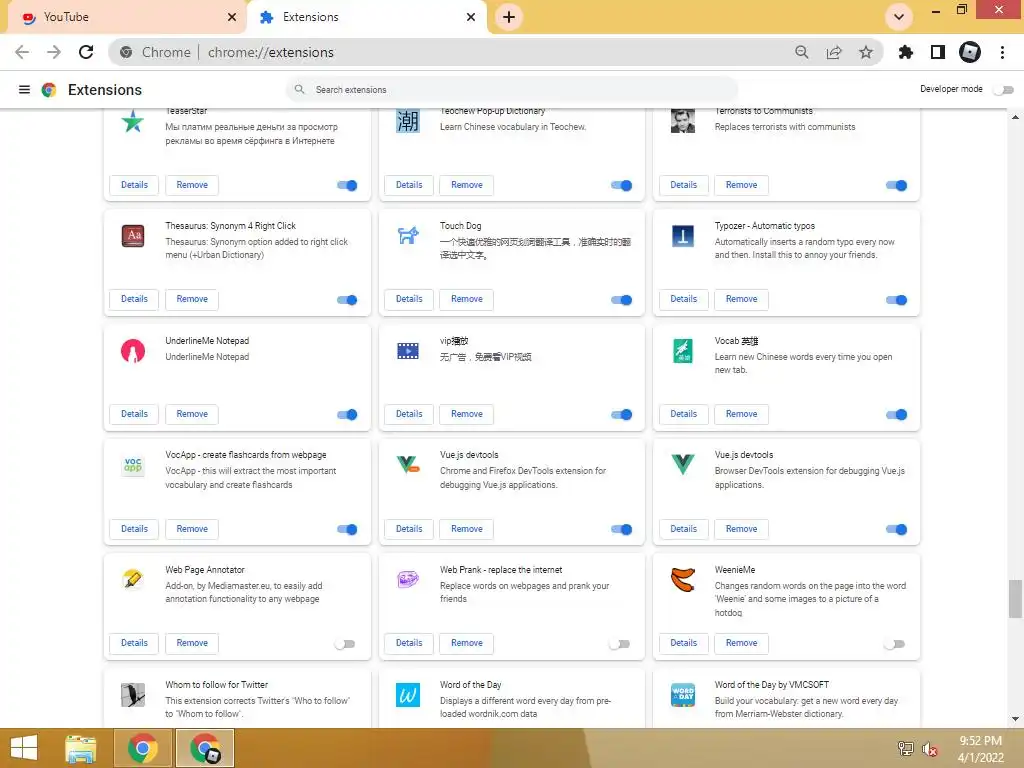The width and height of the screenshot is (1024, 768).
Task: Click the vip film strip extension icon
Action: [x=408, y=351]
